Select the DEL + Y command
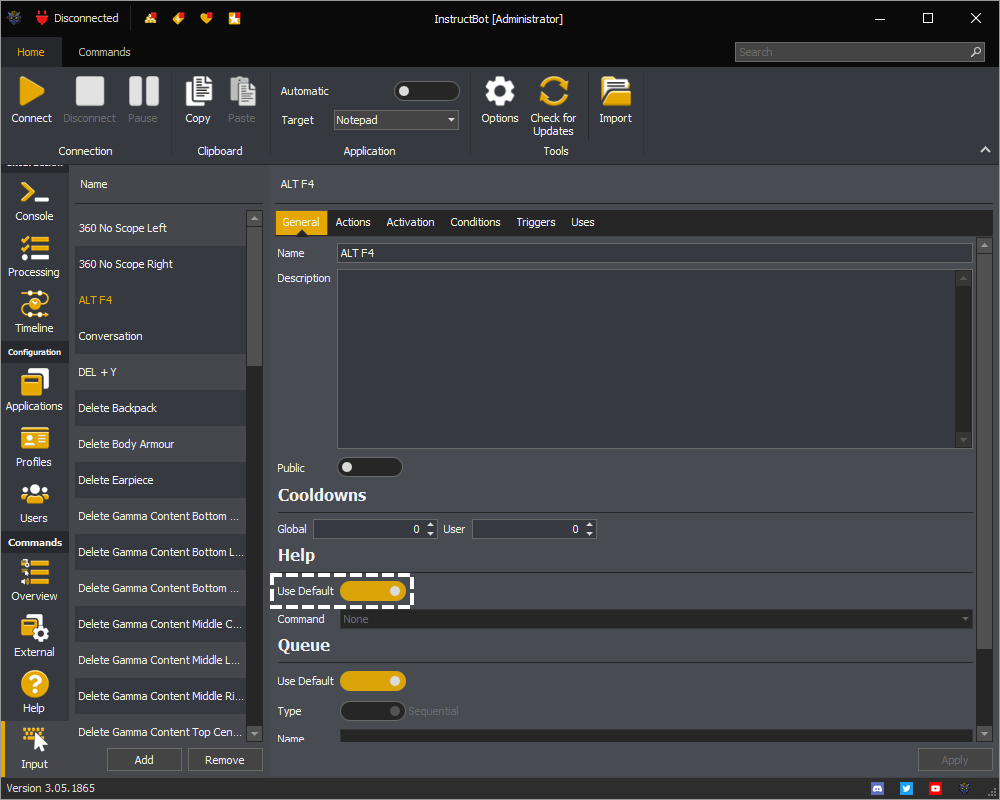The image size is (1000, 800). click(x=160, y=372)
